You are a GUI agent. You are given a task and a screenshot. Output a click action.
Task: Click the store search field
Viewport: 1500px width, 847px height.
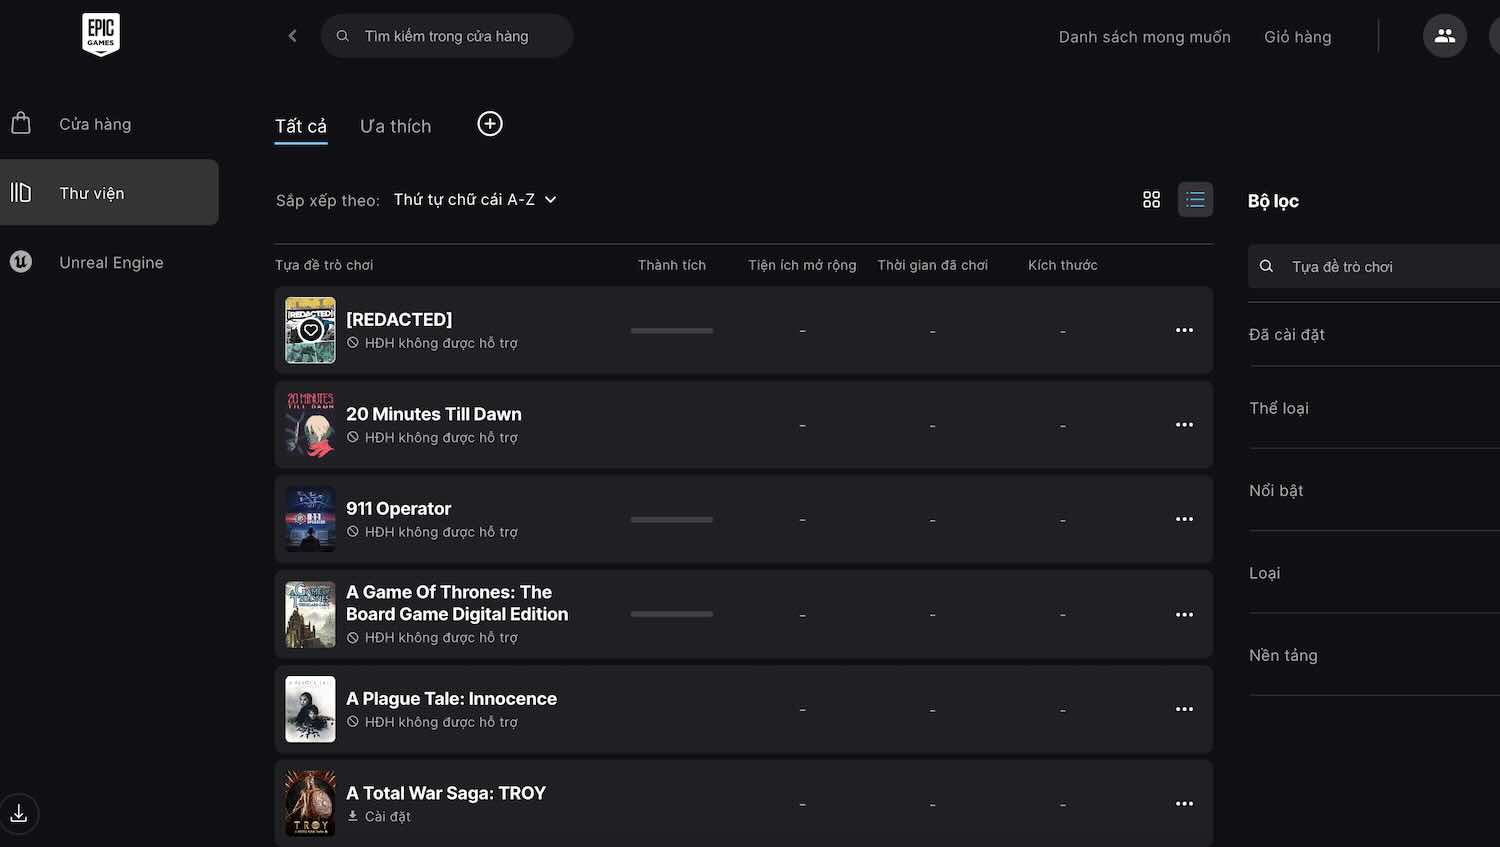tap(447, 36)
